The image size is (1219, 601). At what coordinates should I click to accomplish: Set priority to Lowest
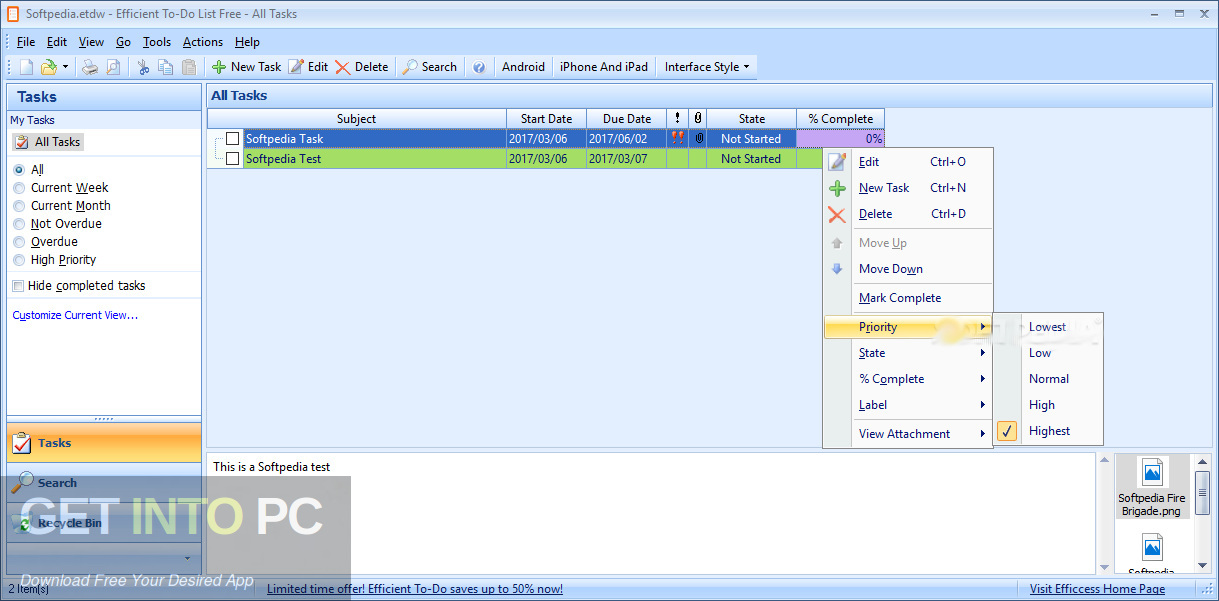pyautogui.click(x=1049, y=327)
